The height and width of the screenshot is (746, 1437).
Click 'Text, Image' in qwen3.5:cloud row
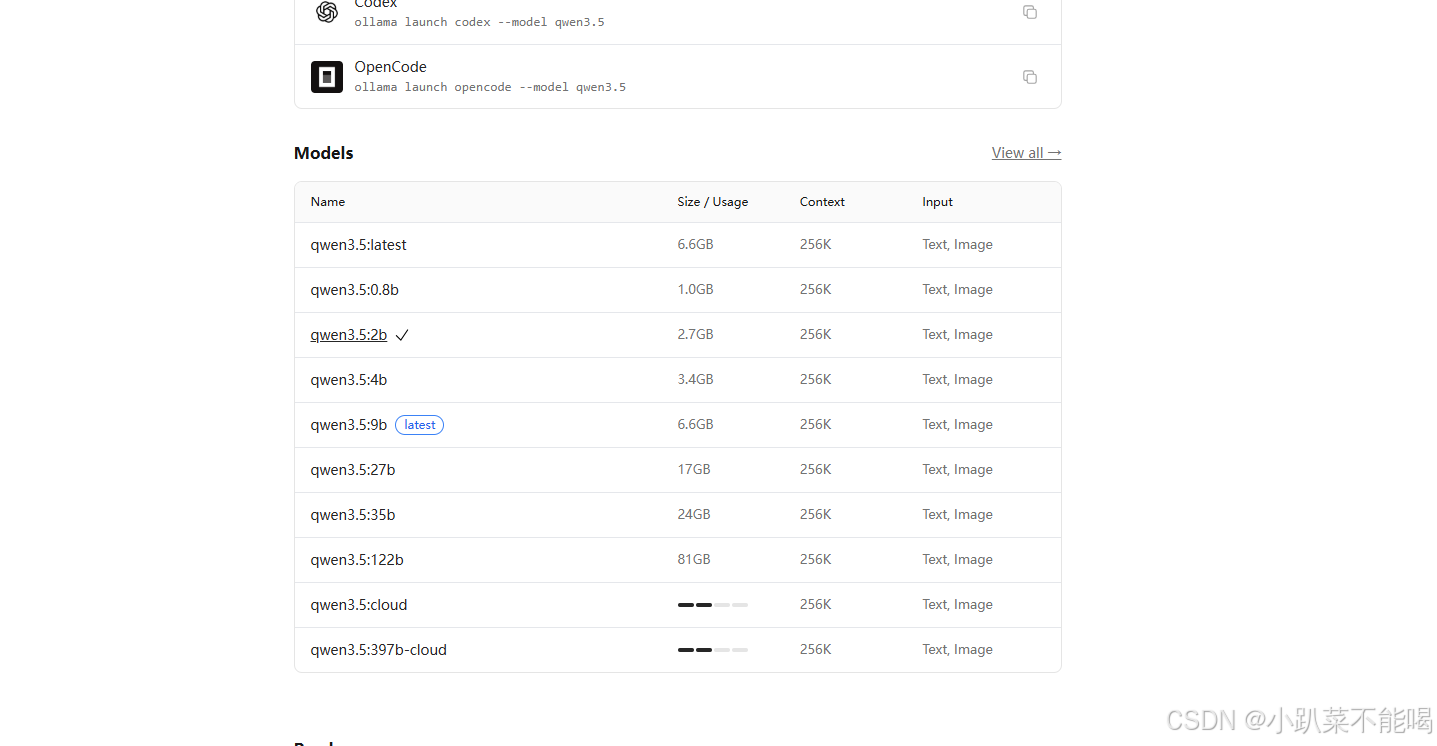tap(958, 605)
